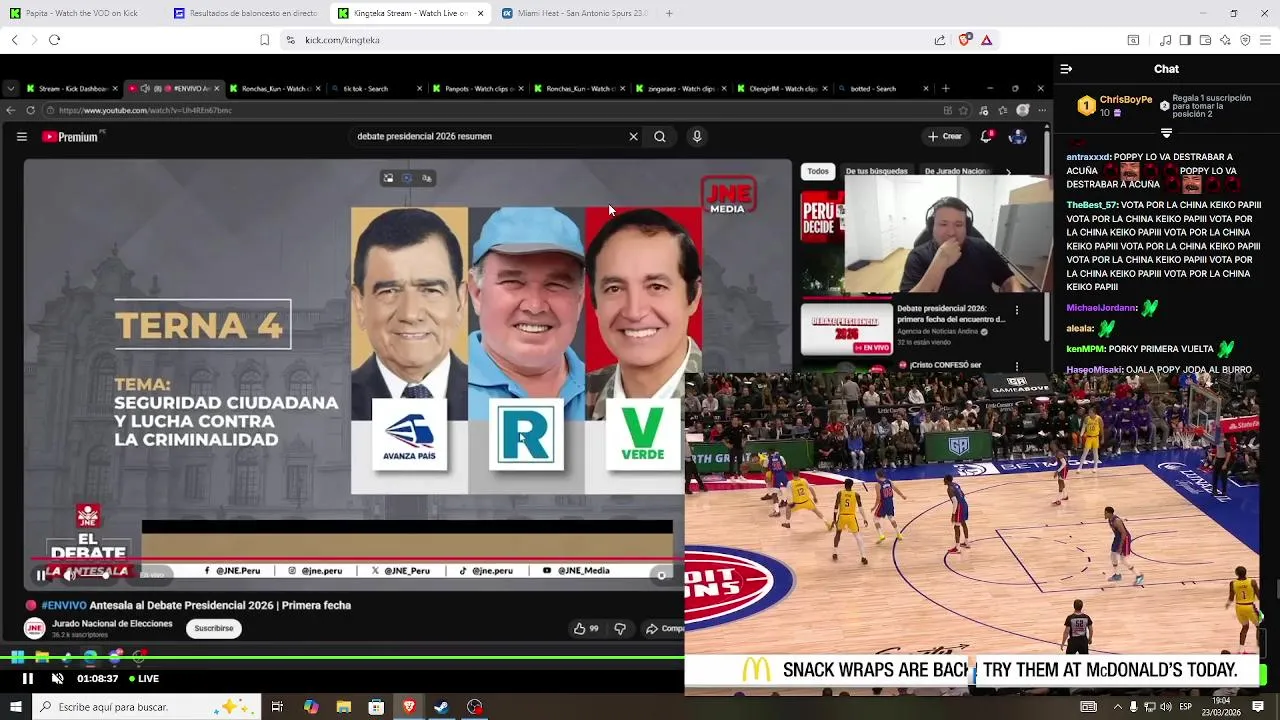Open inner browser three-dots settings menu
1280x720 pixels.
(x=1041, y=110)
